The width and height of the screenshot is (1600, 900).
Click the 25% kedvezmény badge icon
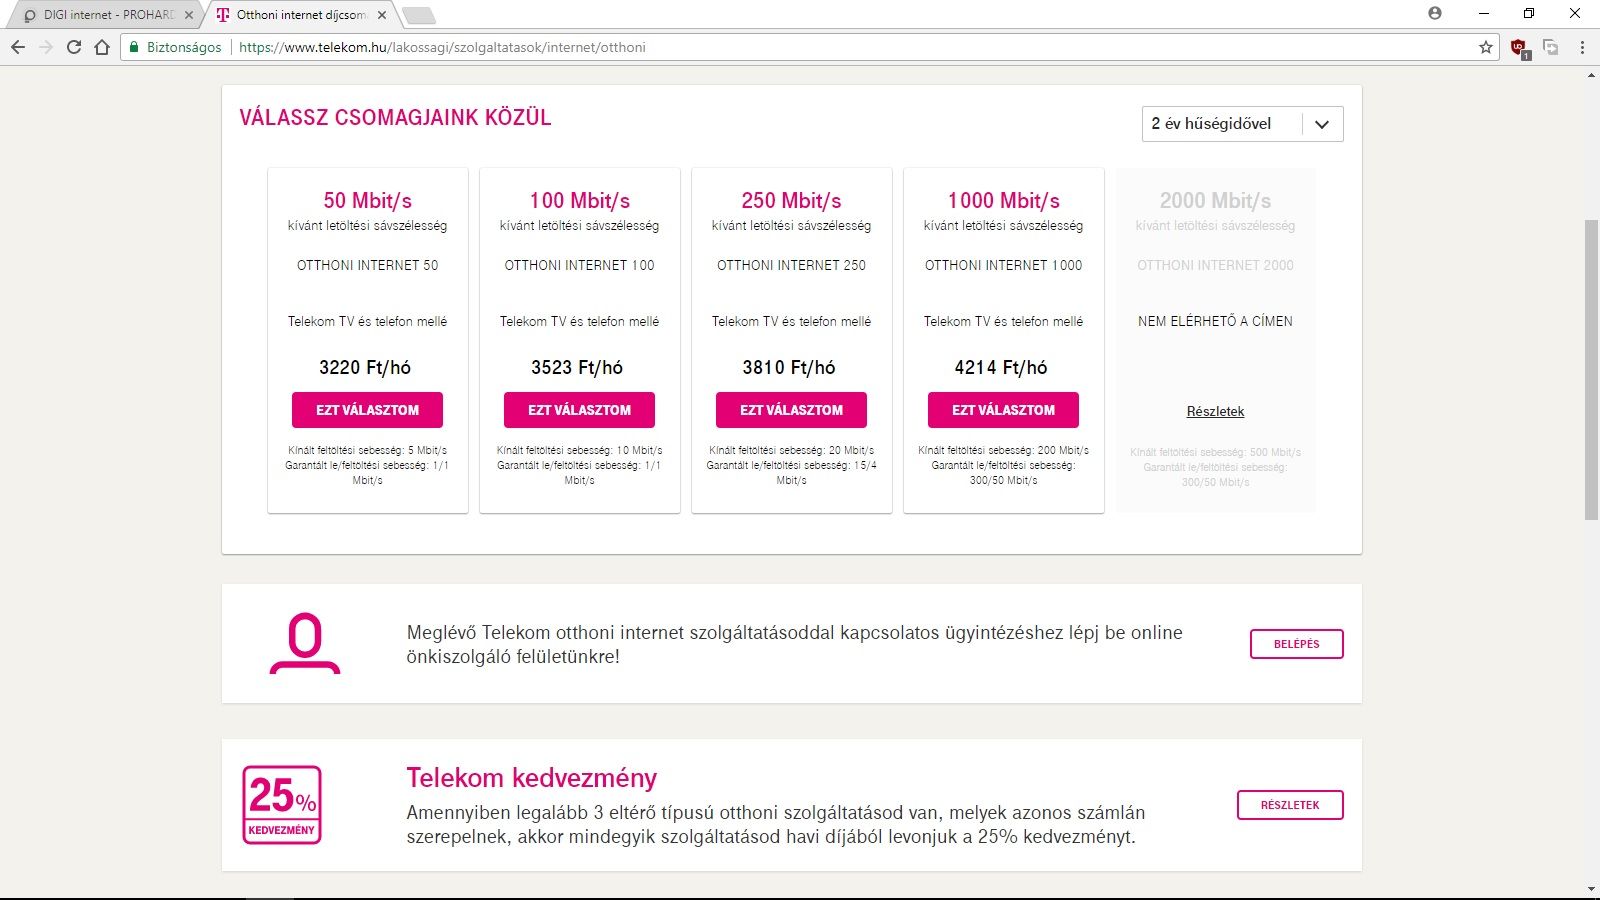point(282,805)
